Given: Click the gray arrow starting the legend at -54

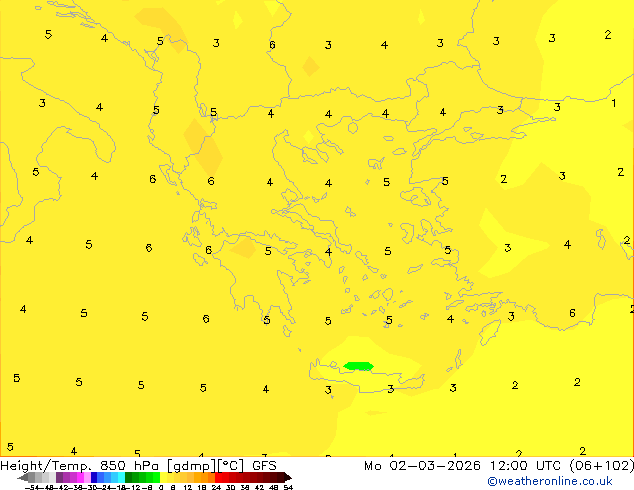Looking at the screenshot, I should coord(23,477).
